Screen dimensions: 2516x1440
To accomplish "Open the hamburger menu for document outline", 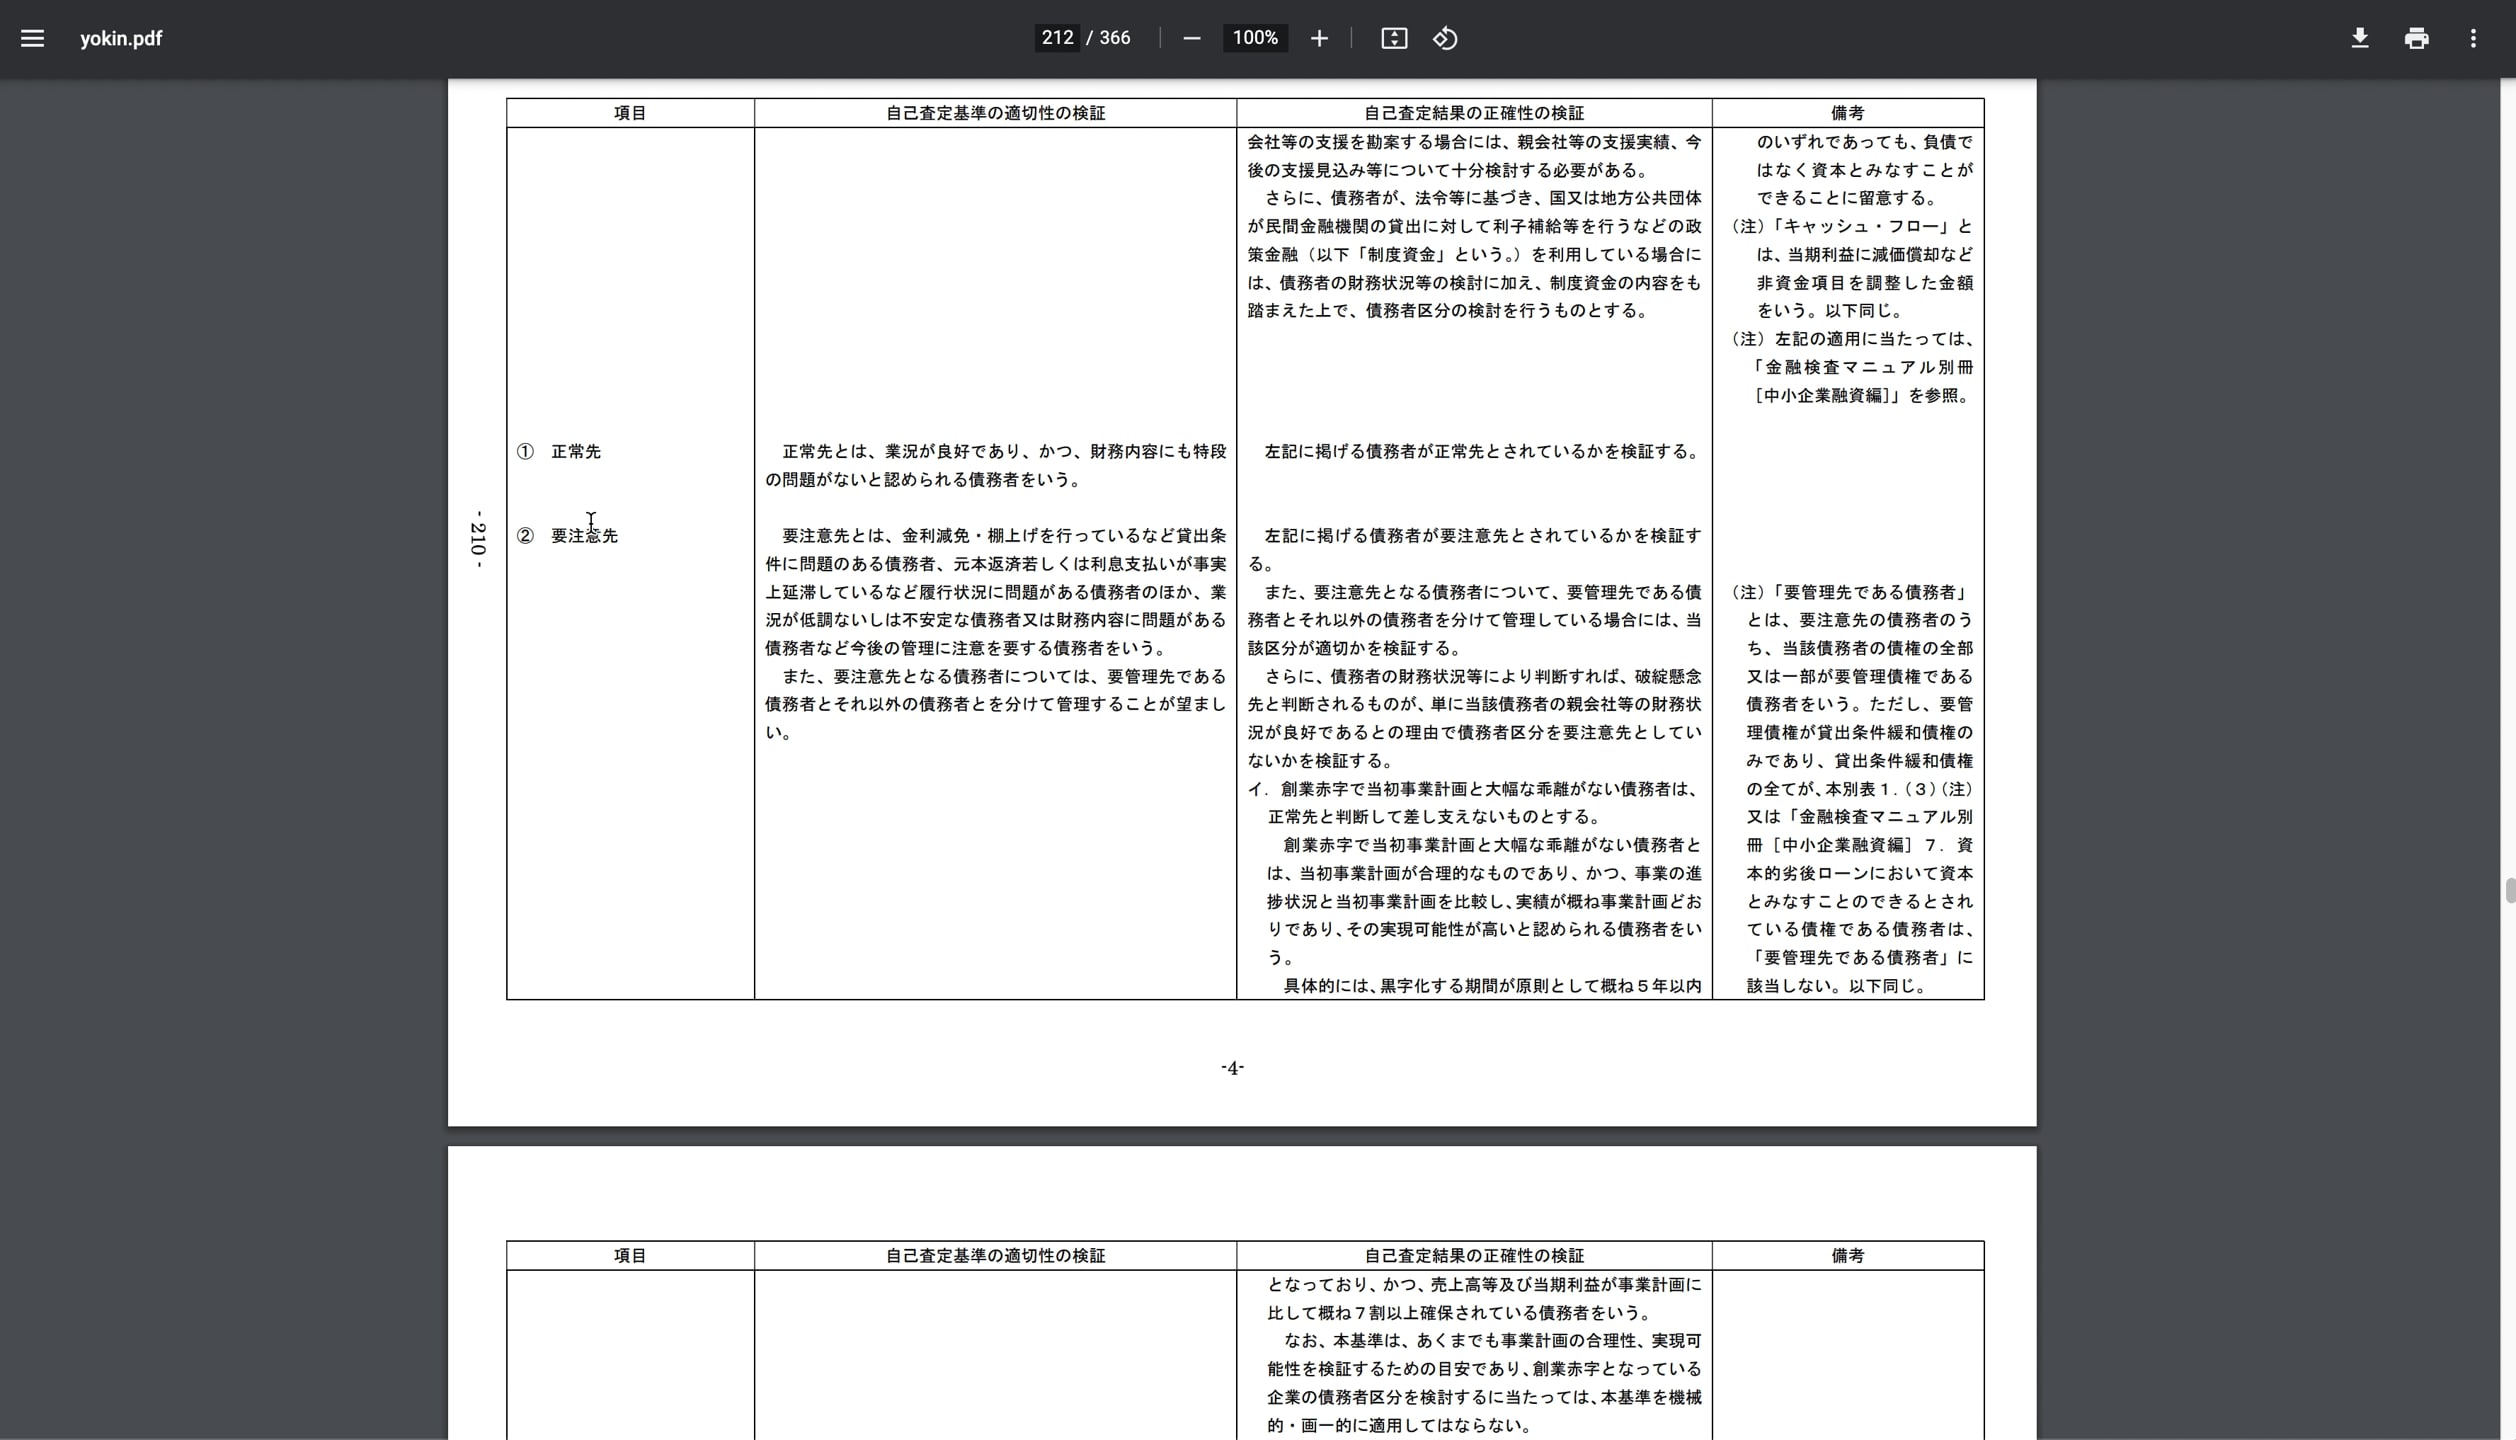I will pyautogui.click(x=33, y=38).
